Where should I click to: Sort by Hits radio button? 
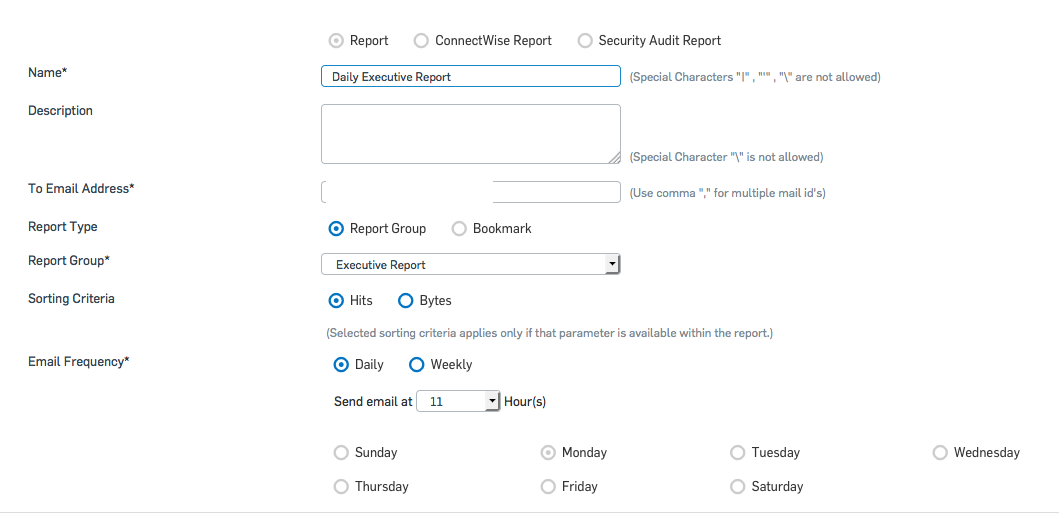336,301
